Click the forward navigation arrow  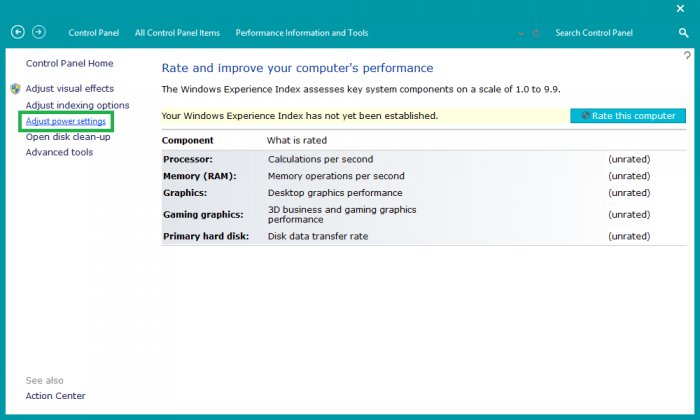(x=39, y=32)
